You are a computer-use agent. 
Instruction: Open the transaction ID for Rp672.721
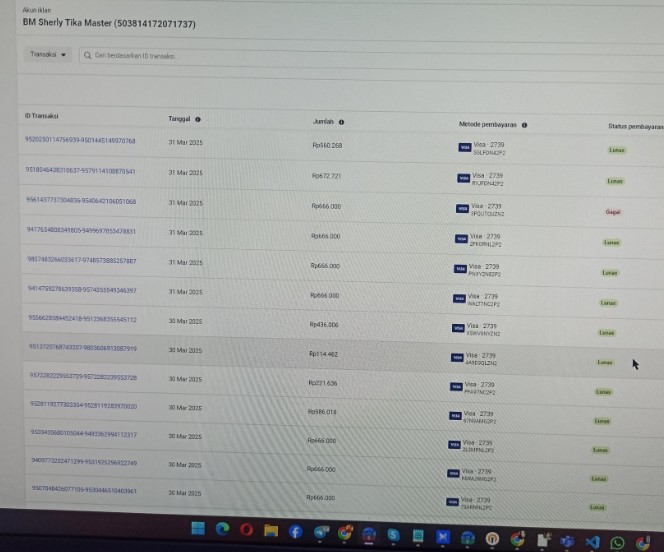pyautogui.click(x=80, y=171)
